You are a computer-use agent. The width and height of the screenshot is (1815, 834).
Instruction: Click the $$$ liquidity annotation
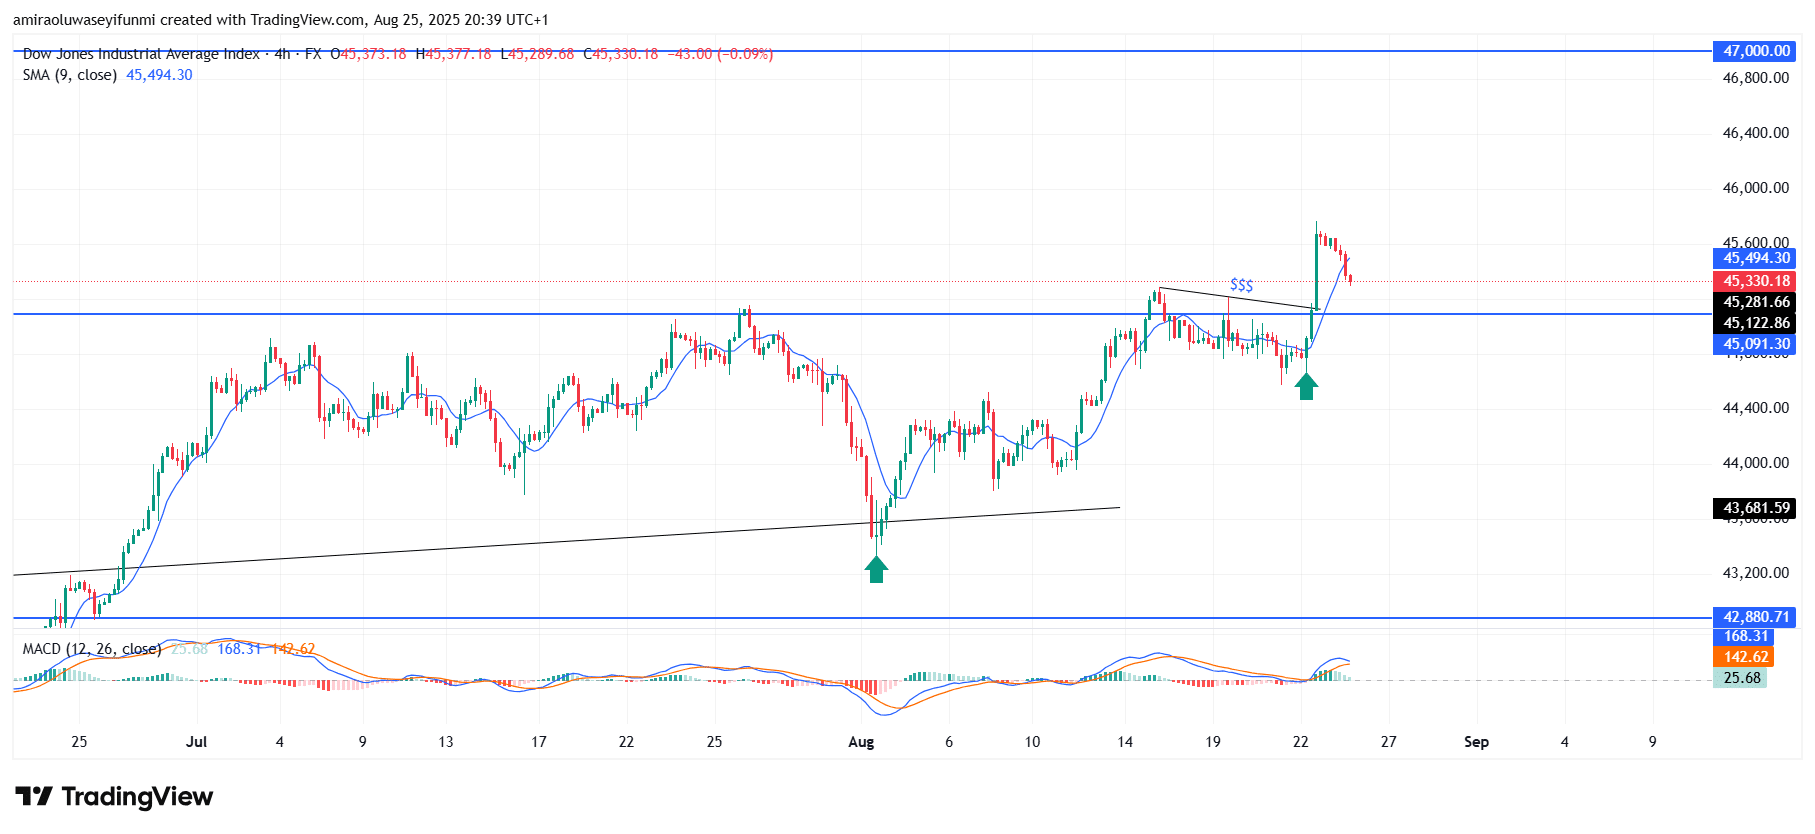(1241, 285)
